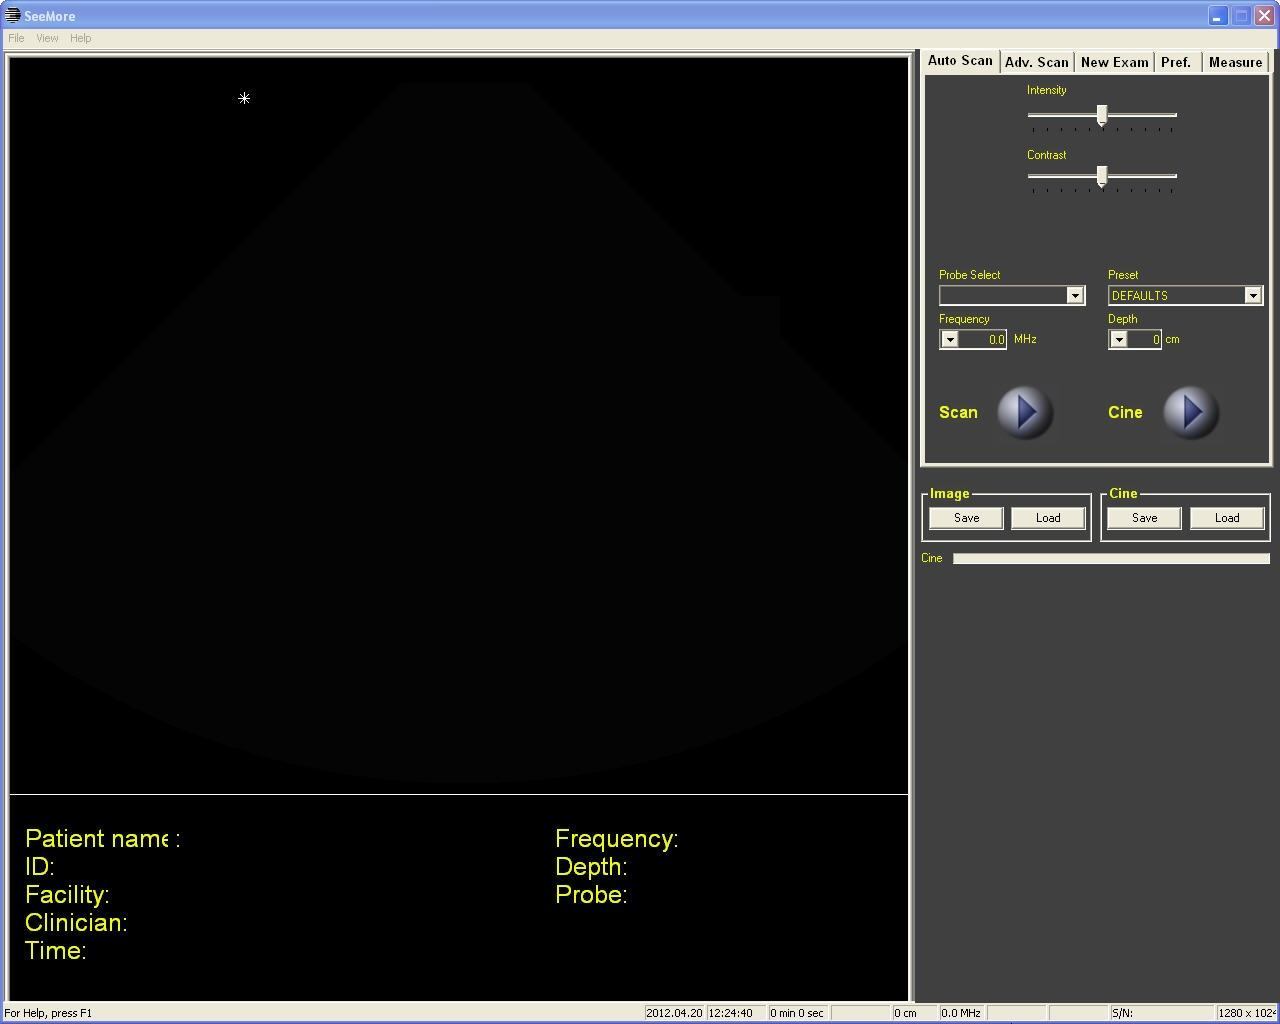Expand the Probe Select dropdown
The height and width of the screenshot is (1024, 1280).
[x=1075, y=295]
